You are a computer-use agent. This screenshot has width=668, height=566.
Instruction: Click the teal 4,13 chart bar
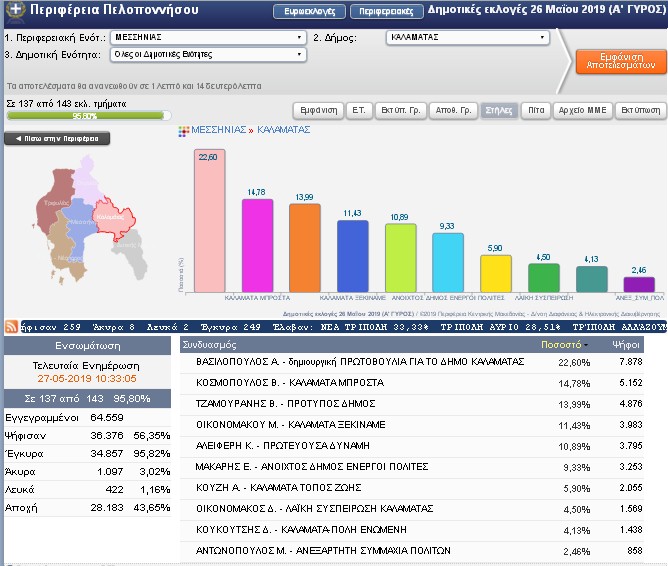(x=592, y=279)
